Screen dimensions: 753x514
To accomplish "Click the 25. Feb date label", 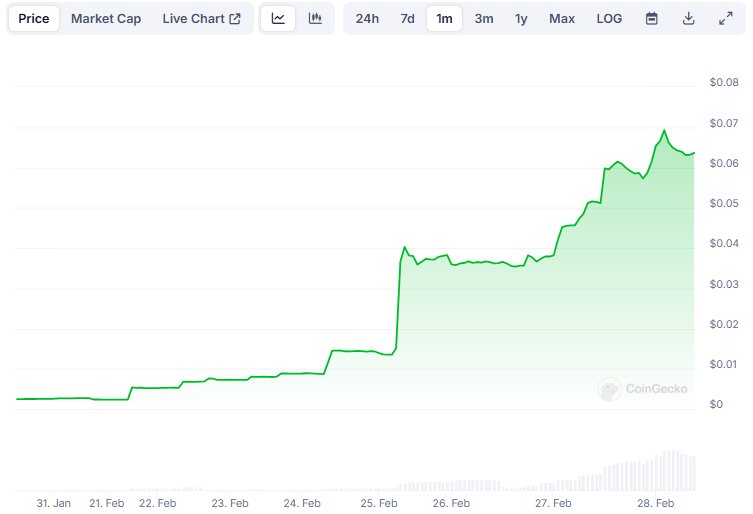I will (379, 503).
